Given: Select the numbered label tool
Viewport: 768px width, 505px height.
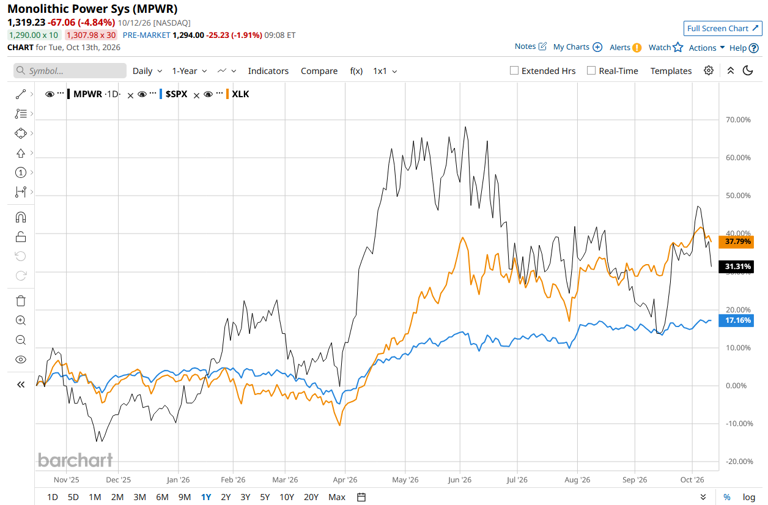Looking at the screenshot, I should coord(21,172).
